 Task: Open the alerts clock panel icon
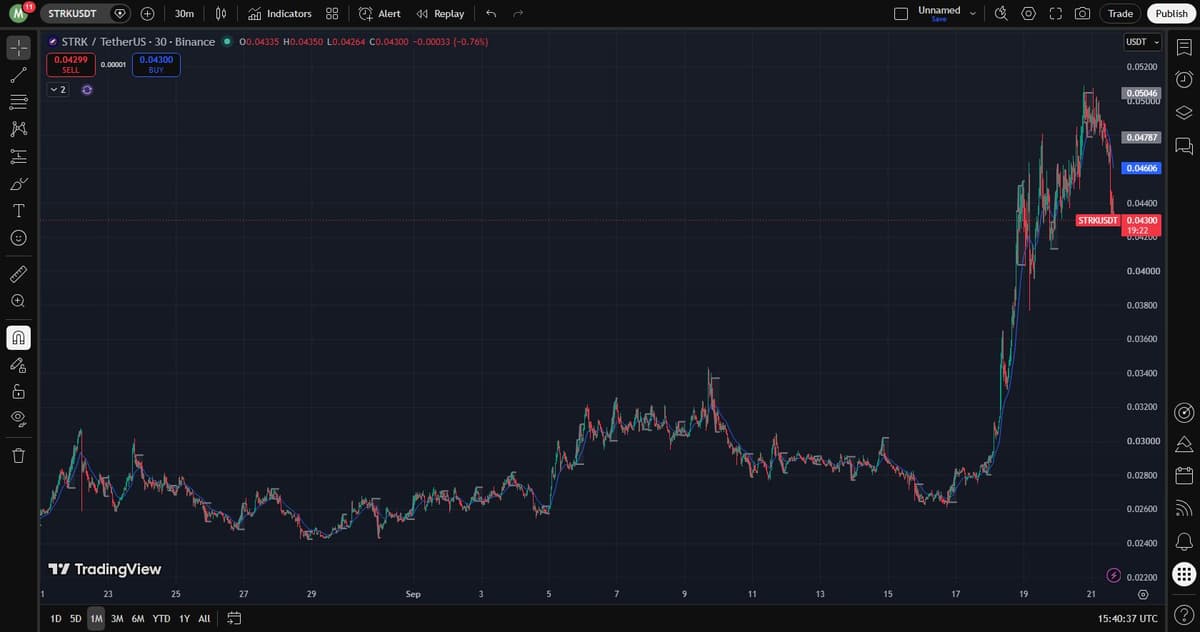[x=1184, y=79]
